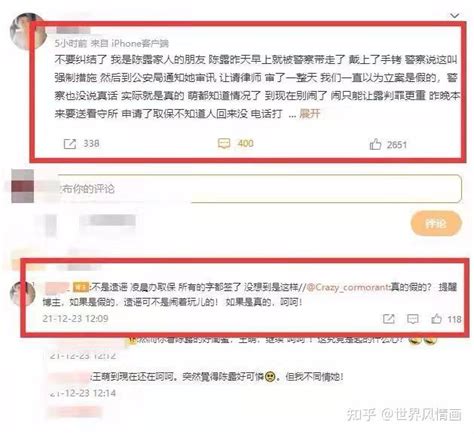The height and width of the screenshot is (434, 474).
Task: Expand full post text via 展开 link
Action: (310, 114)
